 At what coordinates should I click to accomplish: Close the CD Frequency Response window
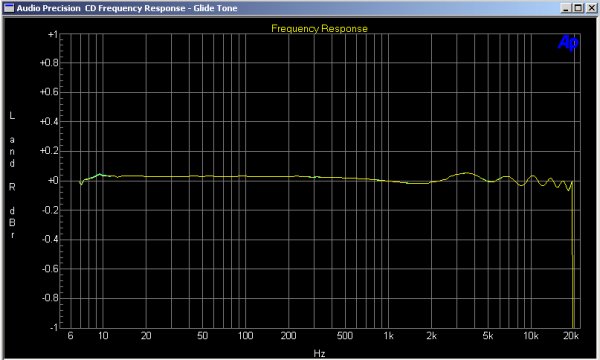(591, 8)
